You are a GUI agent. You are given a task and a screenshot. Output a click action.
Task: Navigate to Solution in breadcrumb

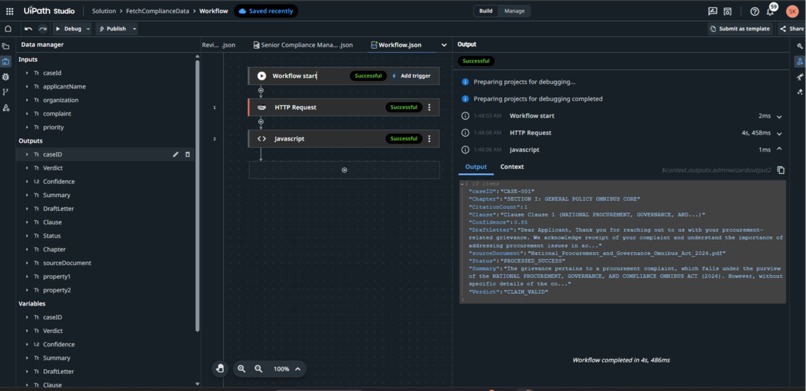[x=104, y=11]
